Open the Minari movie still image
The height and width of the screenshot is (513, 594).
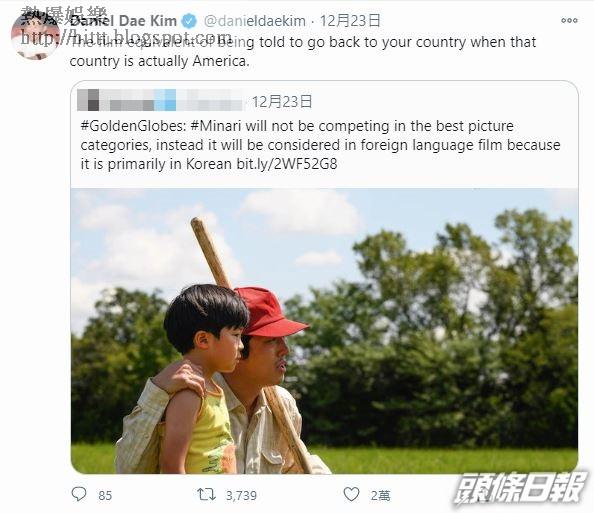[x=324, y=331]
